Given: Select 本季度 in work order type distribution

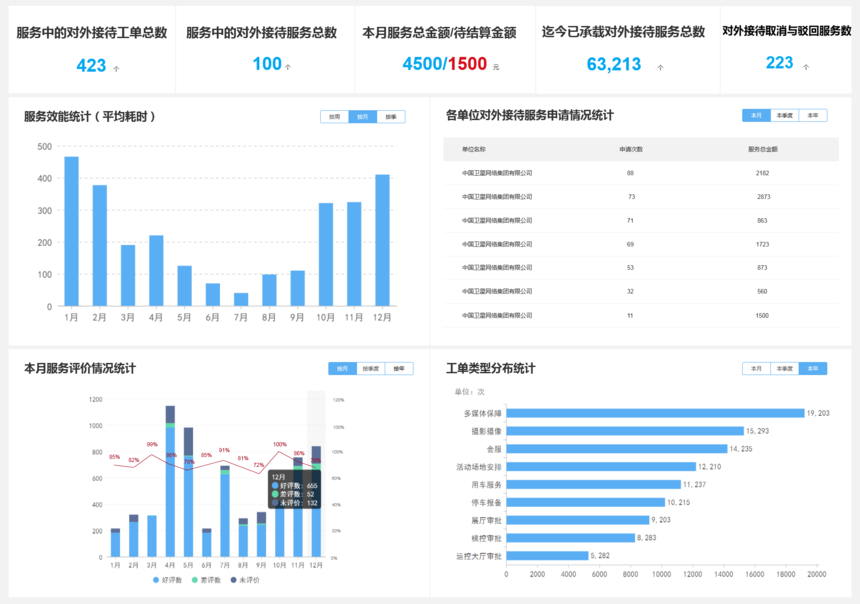Looking at the screenshot, I should [785, 369].
